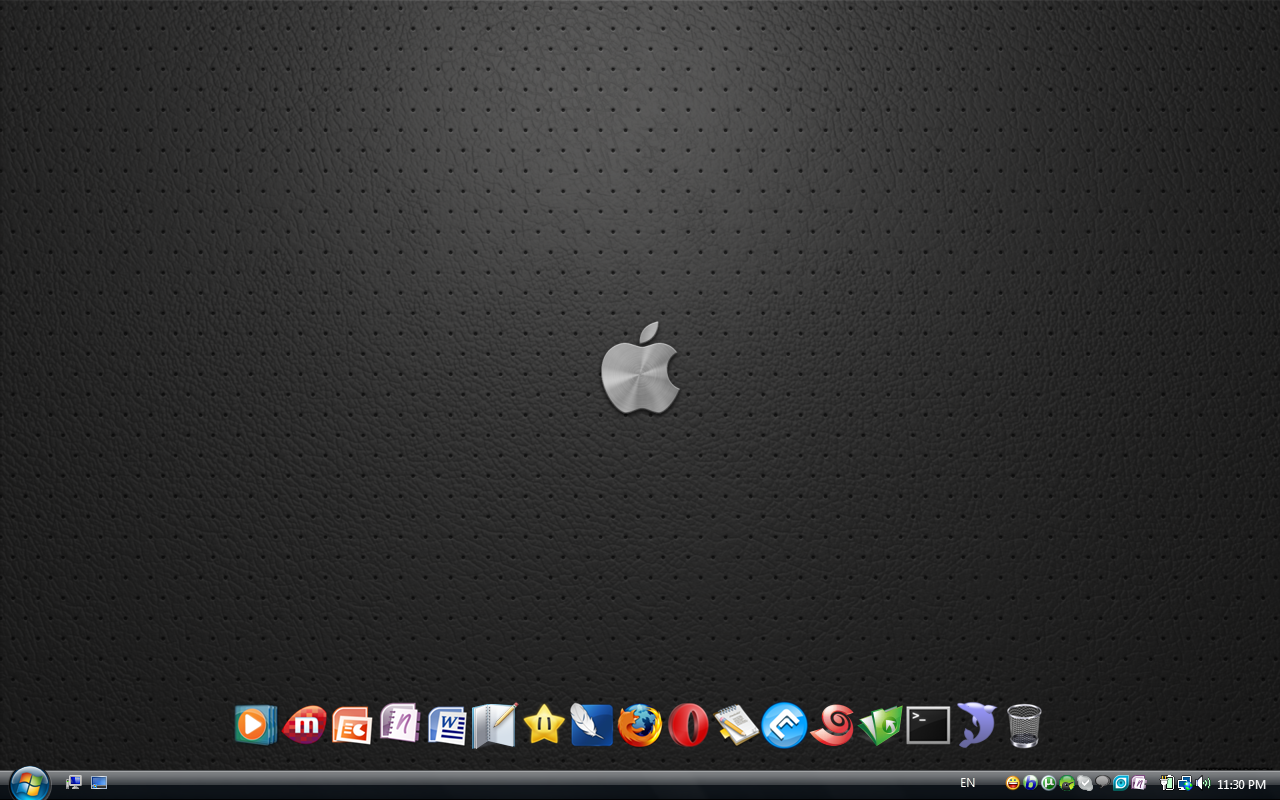Screen dimensions: 1280x800
Task: Click the battery power tray icon
Action: (x=1167, y=783)
